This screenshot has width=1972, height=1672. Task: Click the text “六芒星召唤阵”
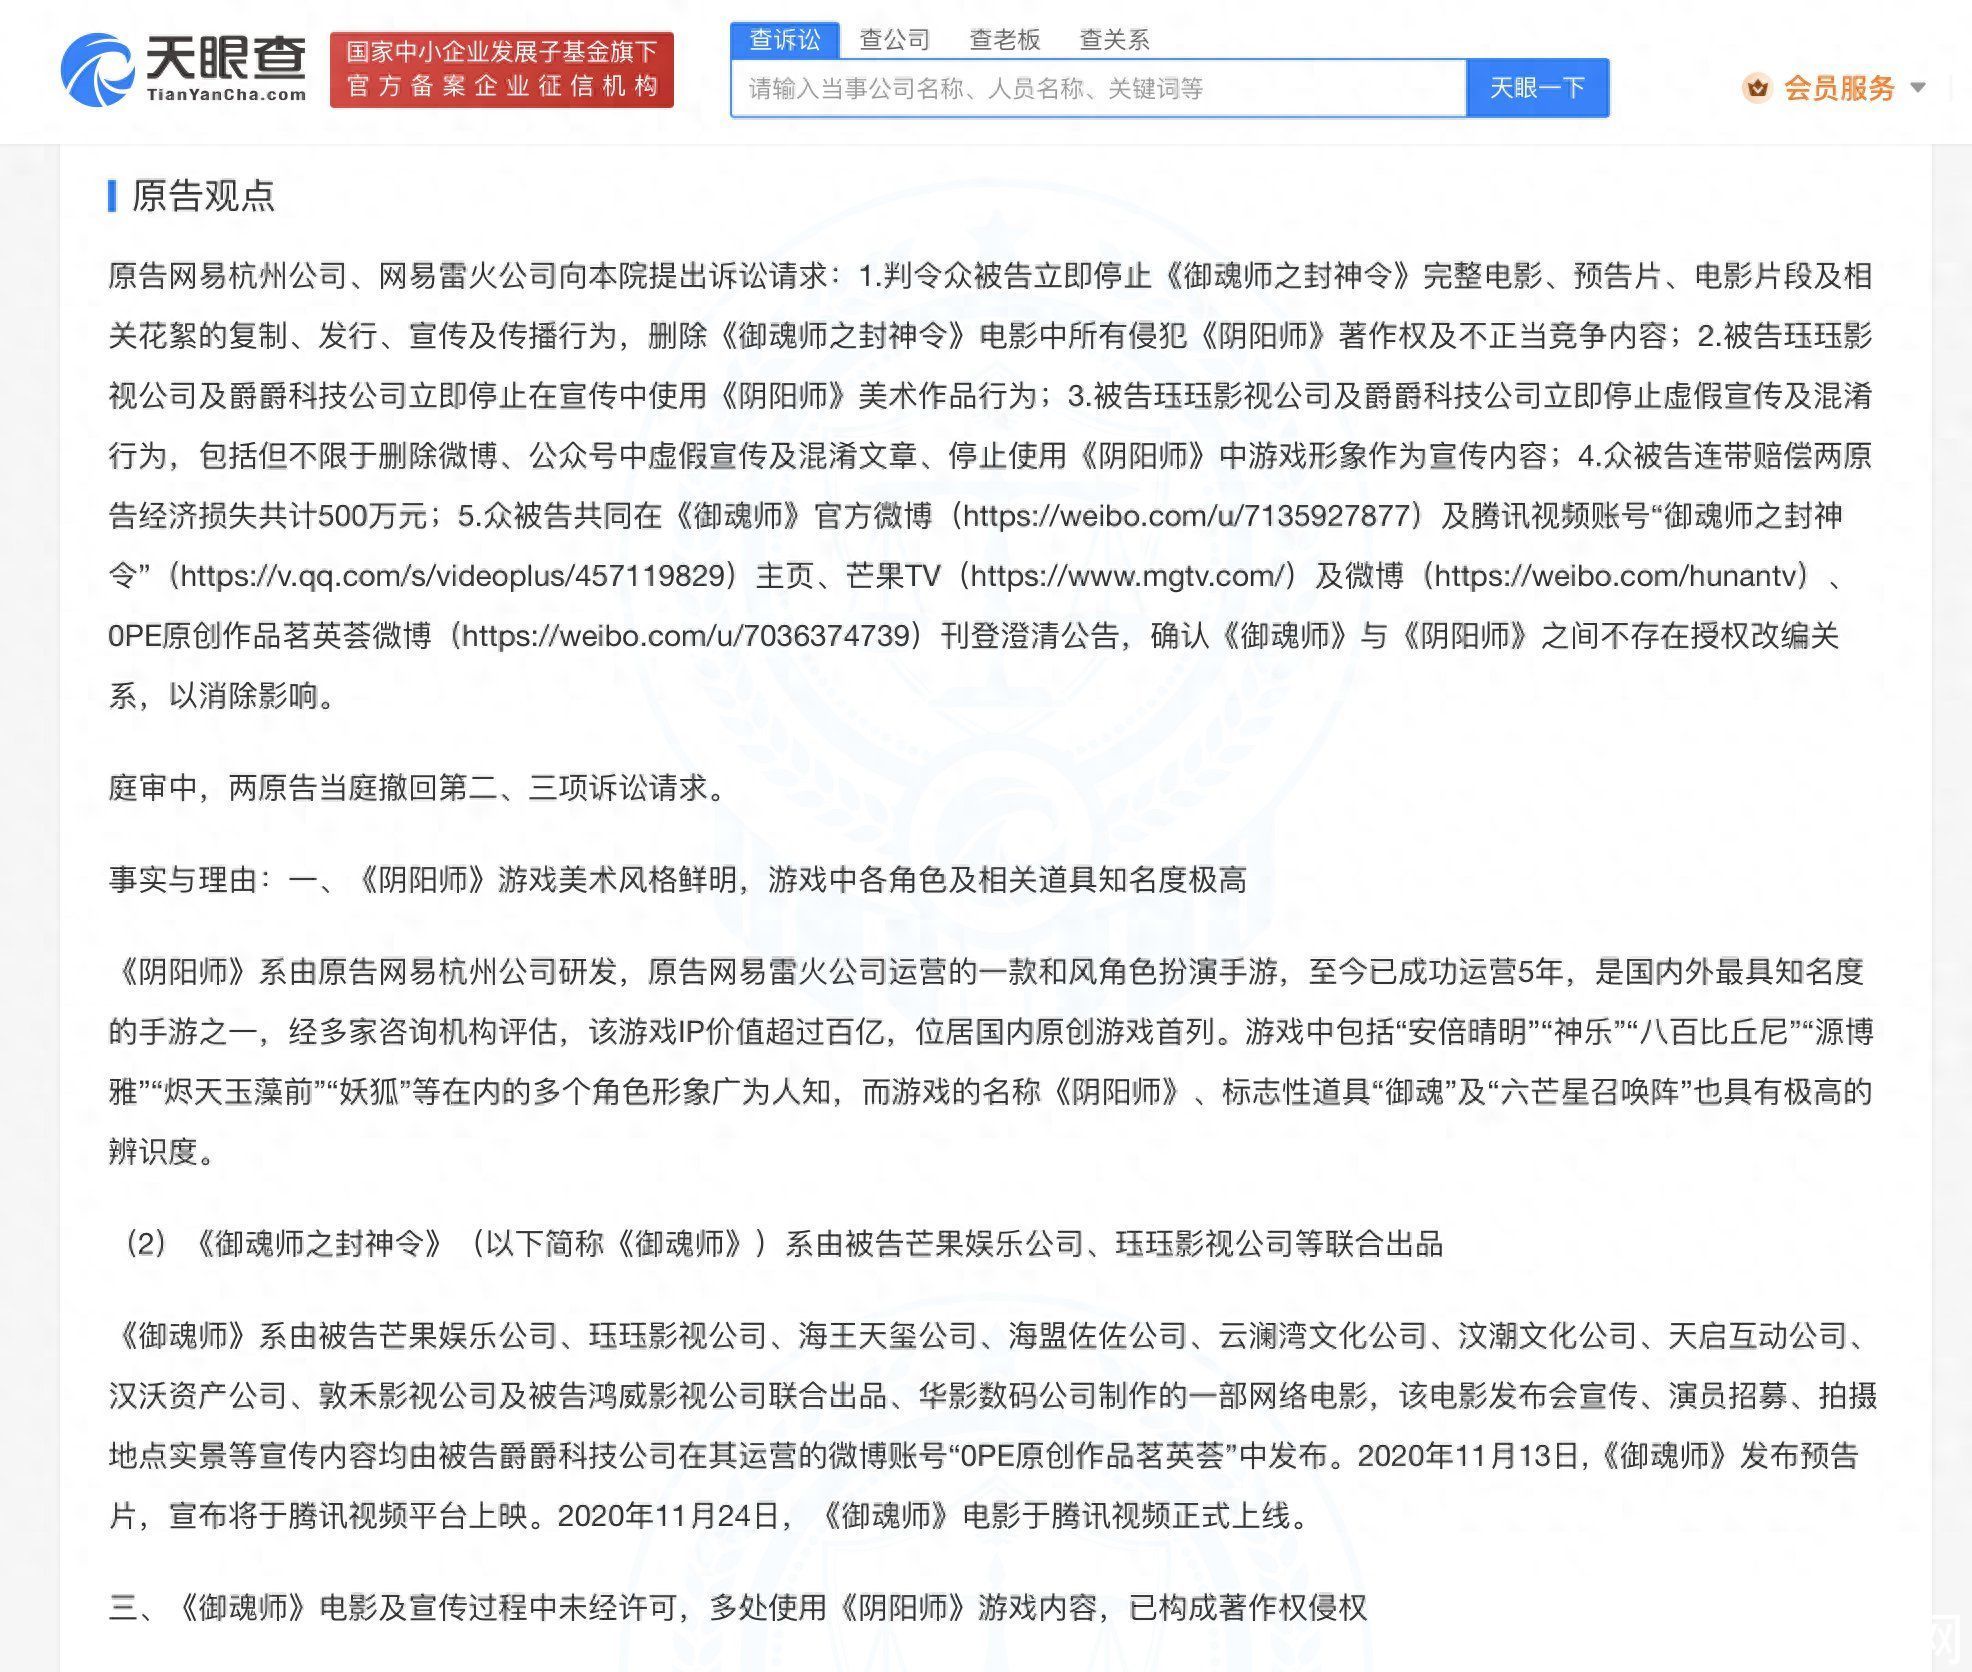[1592, 1092]
